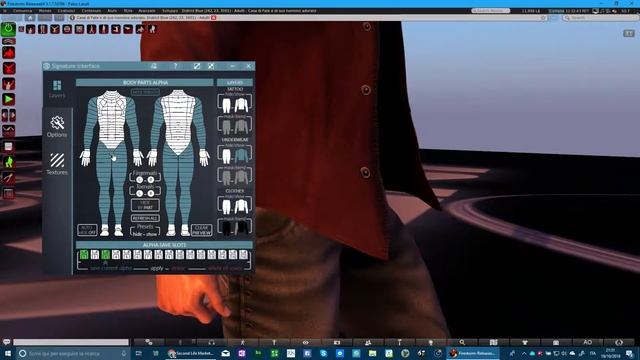Screen dimensions: 640x360
Task: Select the third green alpha save slot
Action: pyautogui.click(x=105, y=255)
